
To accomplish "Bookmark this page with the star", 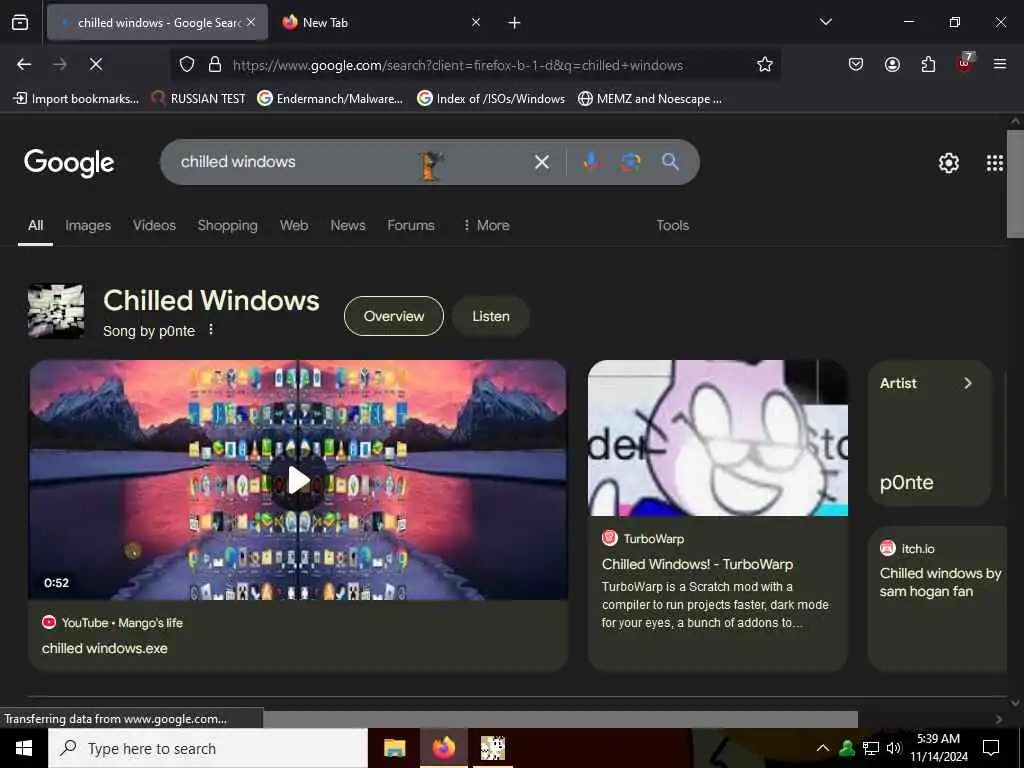I will [765, 64].
